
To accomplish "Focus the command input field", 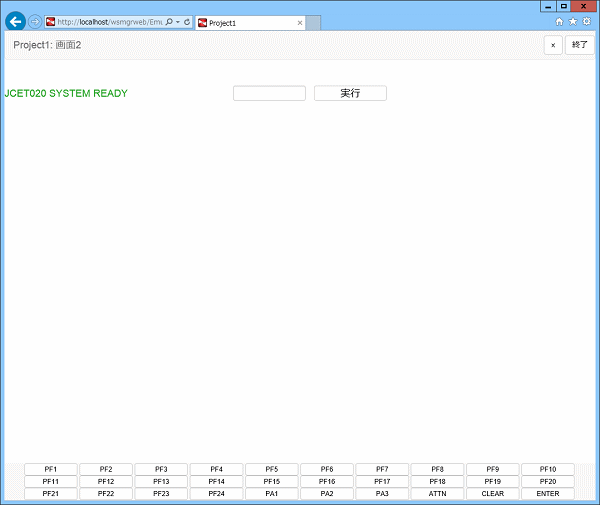I will (269, 93).
